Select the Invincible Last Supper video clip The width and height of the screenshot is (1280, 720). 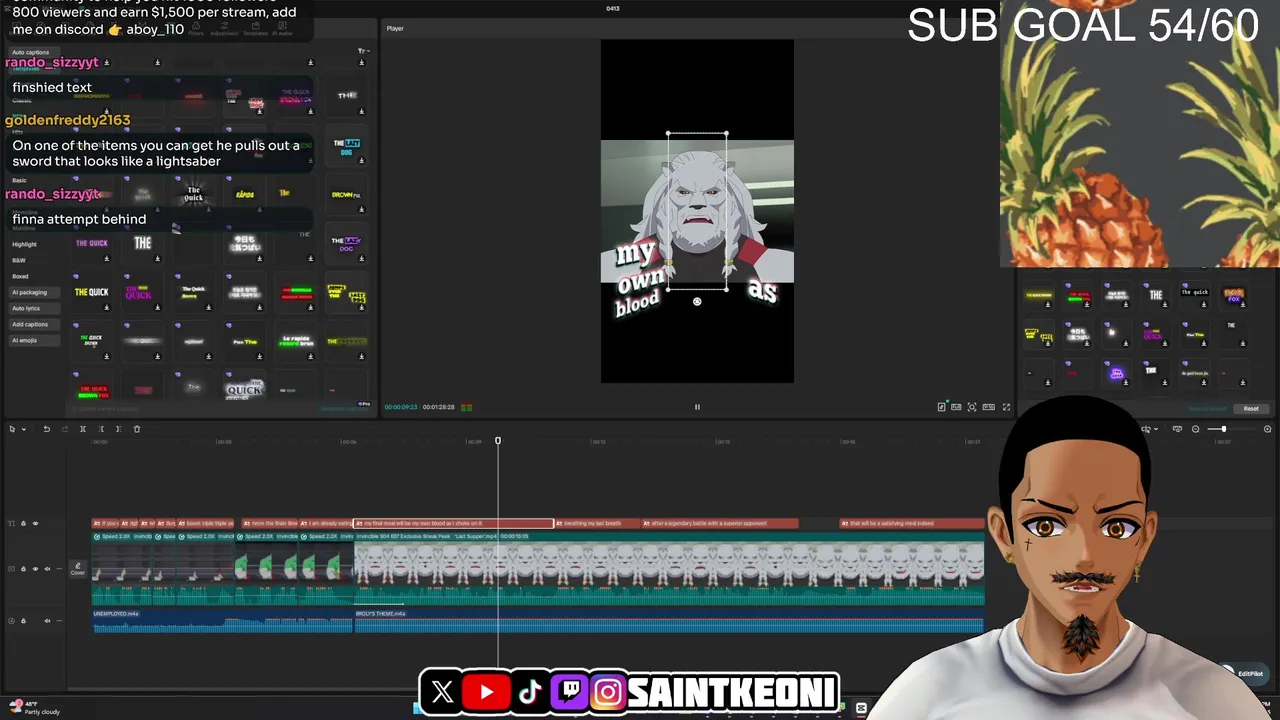point(669,568)
